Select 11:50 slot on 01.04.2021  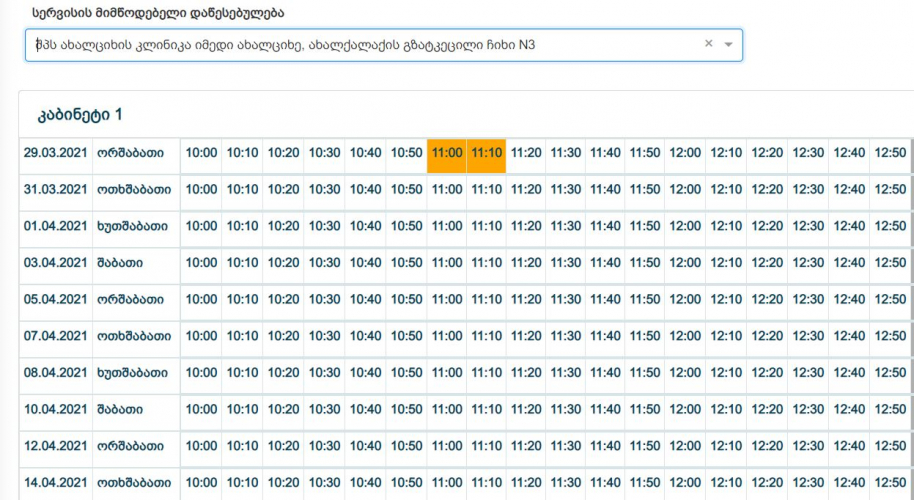645,226
